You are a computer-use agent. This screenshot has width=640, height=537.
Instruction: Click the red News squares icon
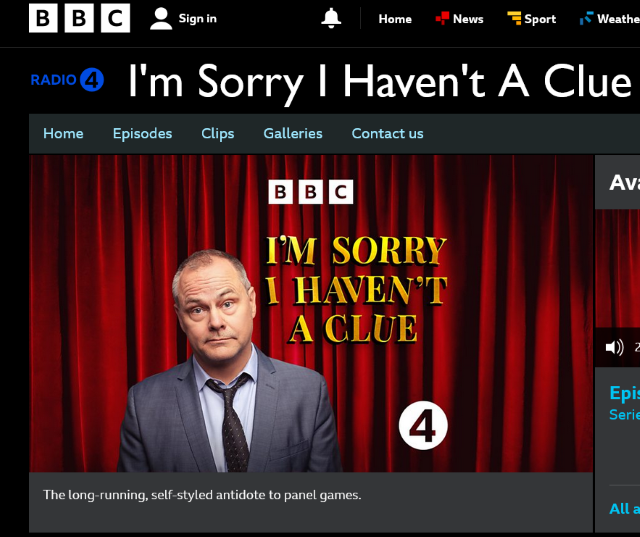442,18
